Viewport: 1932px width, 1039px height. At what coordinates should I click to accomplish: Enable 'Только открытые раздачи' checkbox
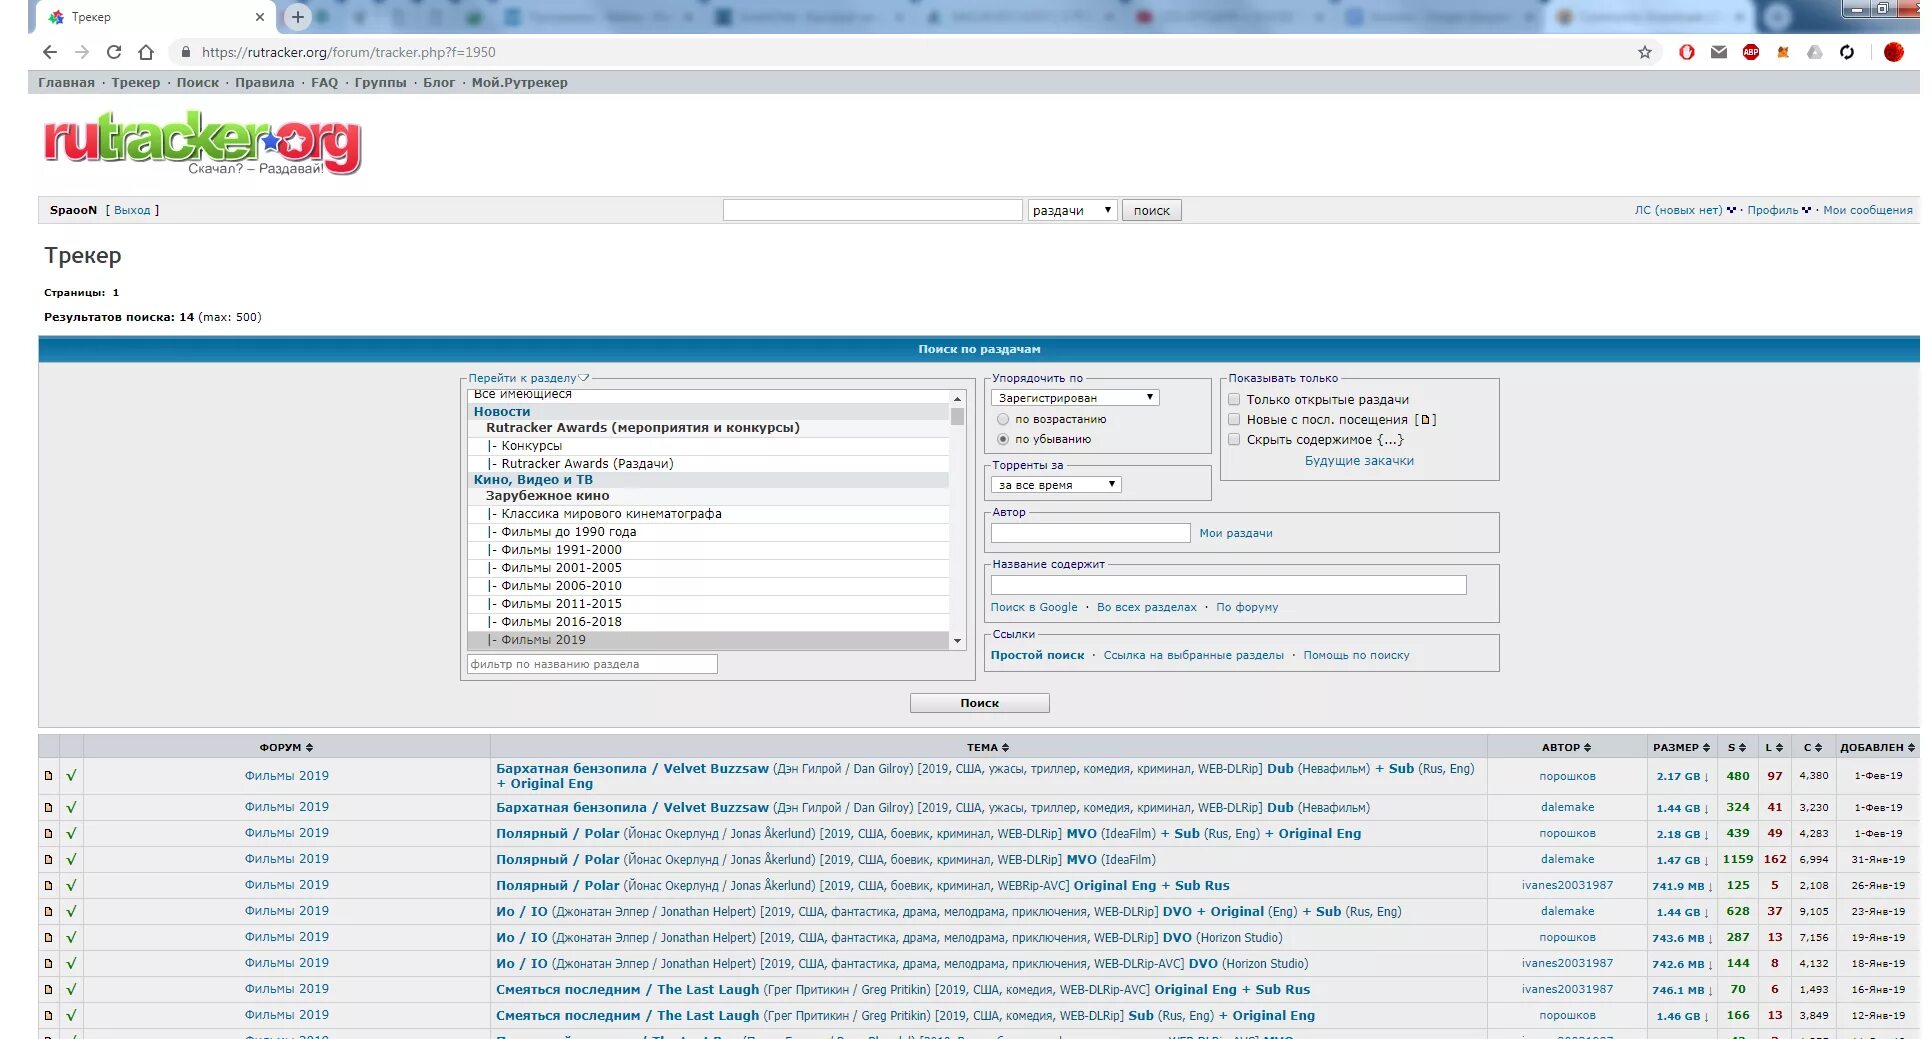pyautogui.click(x=1234, y=399)
